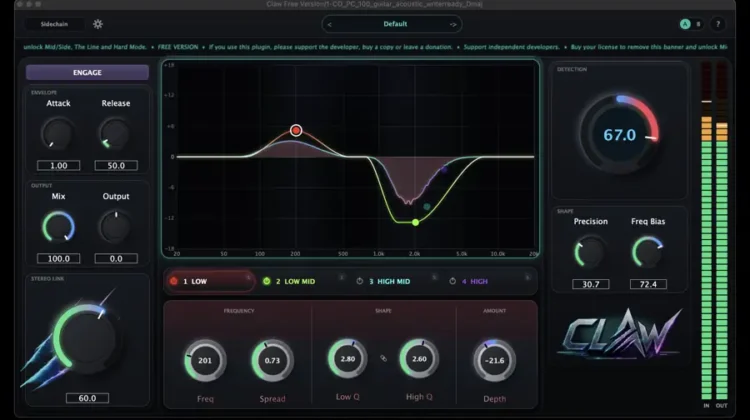The width and height of the screenshot is (750, 420).
Task: Click the Detection knob showing 67.0
Action: 619,134
